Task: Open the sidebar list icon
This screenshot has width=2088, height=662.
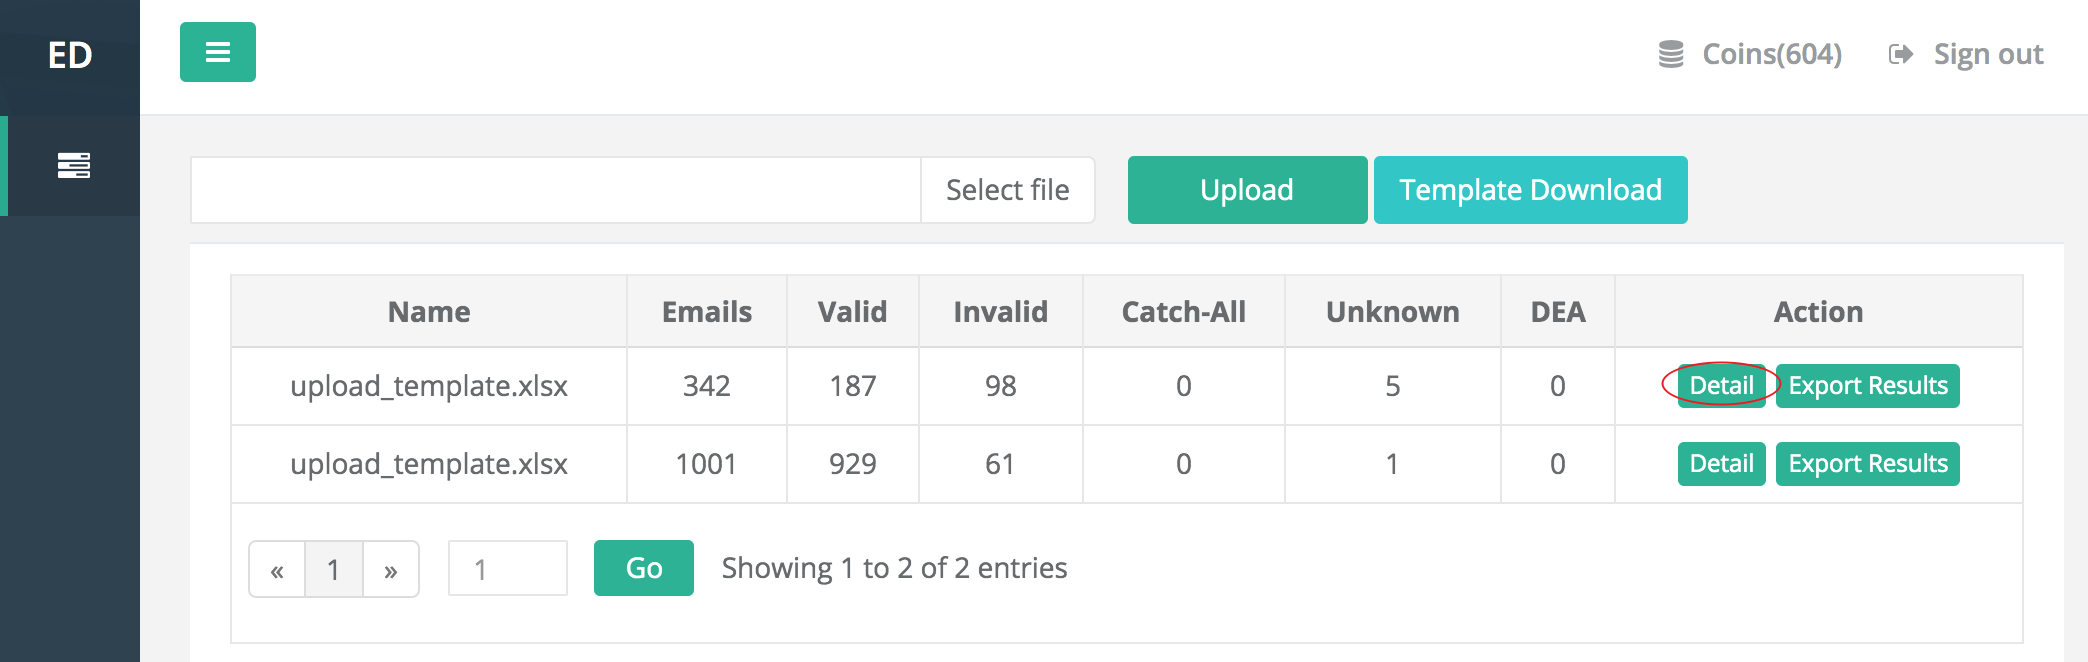Action: [x=74, y=165]
